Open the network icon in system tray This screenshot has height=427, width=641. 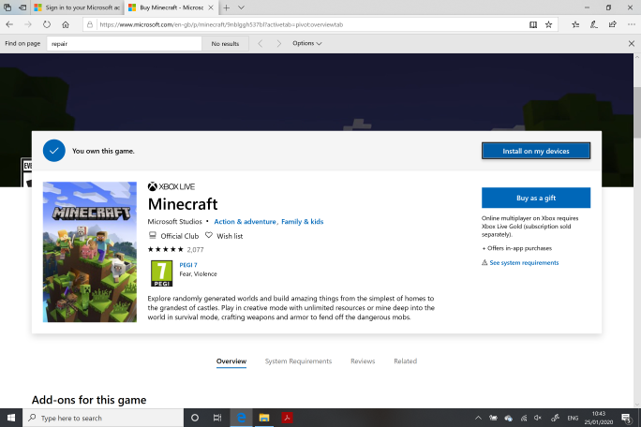click(524, 418)
